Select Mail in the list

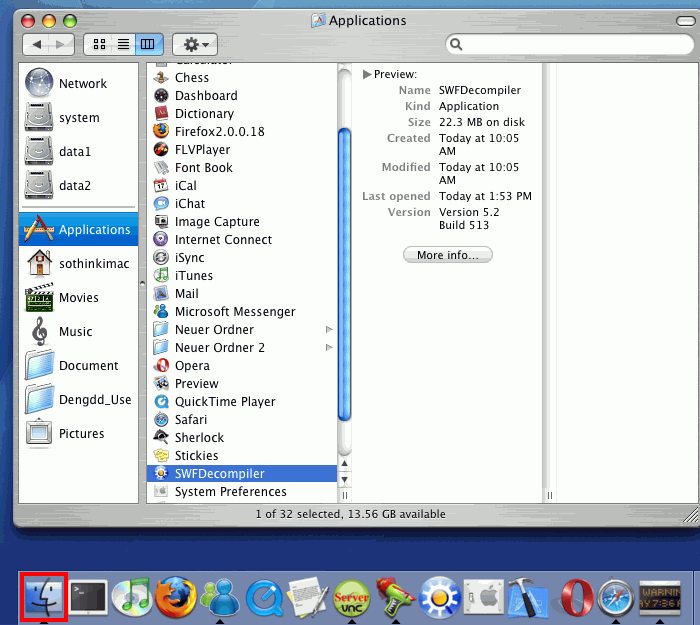tap(242, 293)
